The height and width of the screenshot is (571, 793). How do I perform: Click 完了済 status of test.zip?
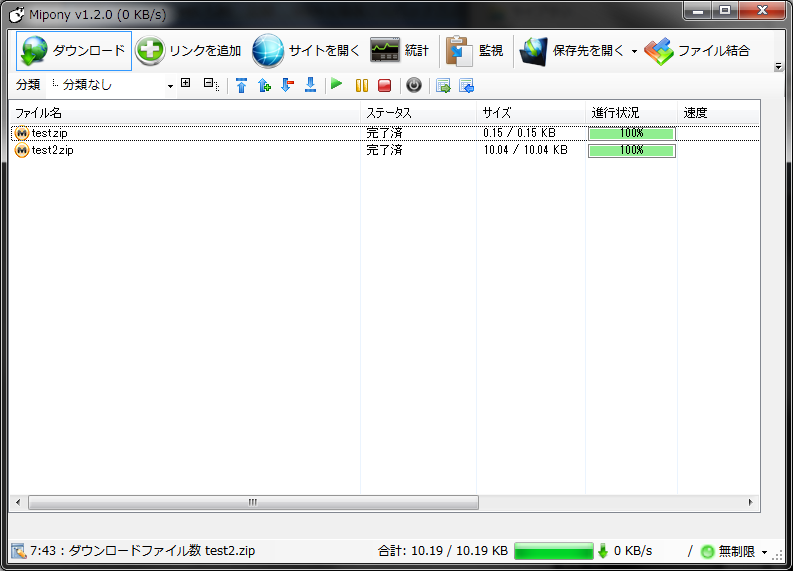(x=384, y=133)
